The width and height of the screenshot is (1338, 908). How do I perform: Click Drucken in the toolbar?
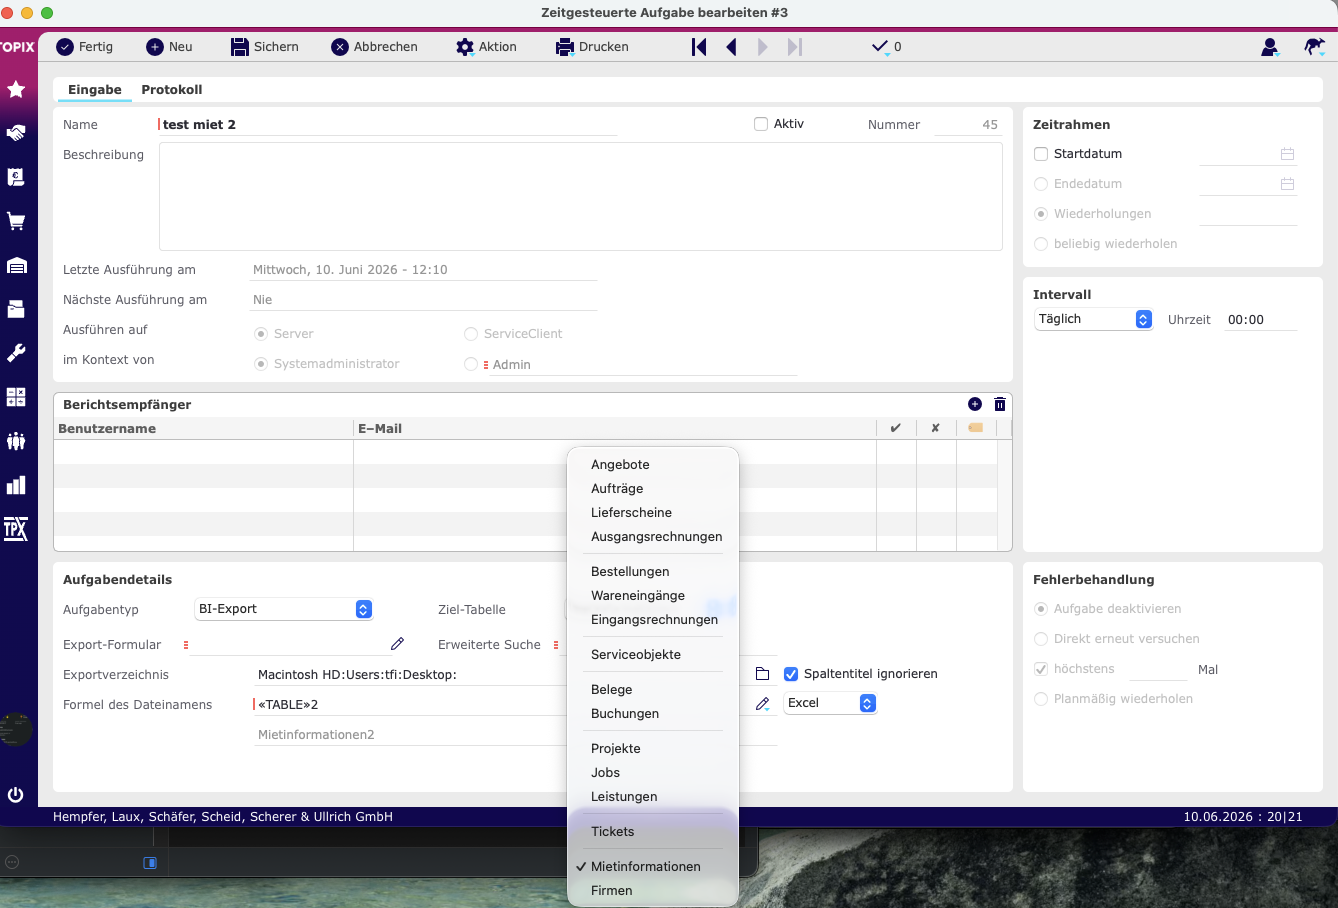[592, 47]
